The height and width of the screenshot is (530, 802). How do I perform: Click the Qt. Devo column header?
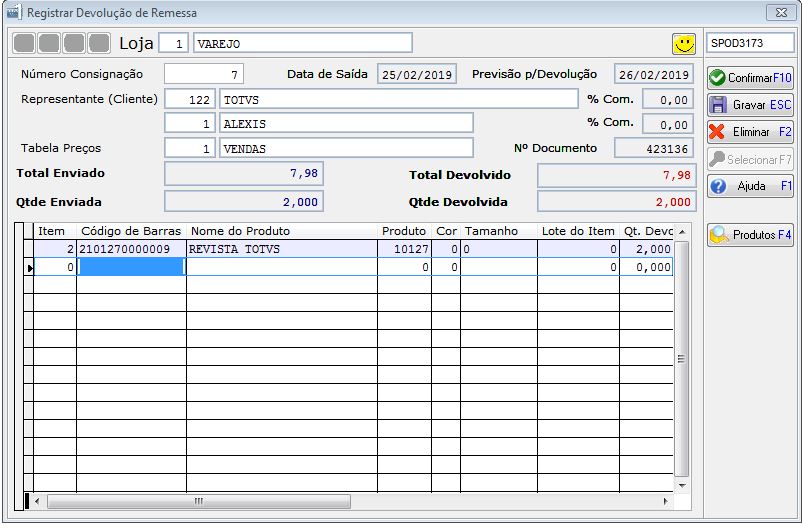(x=647, y=231)
